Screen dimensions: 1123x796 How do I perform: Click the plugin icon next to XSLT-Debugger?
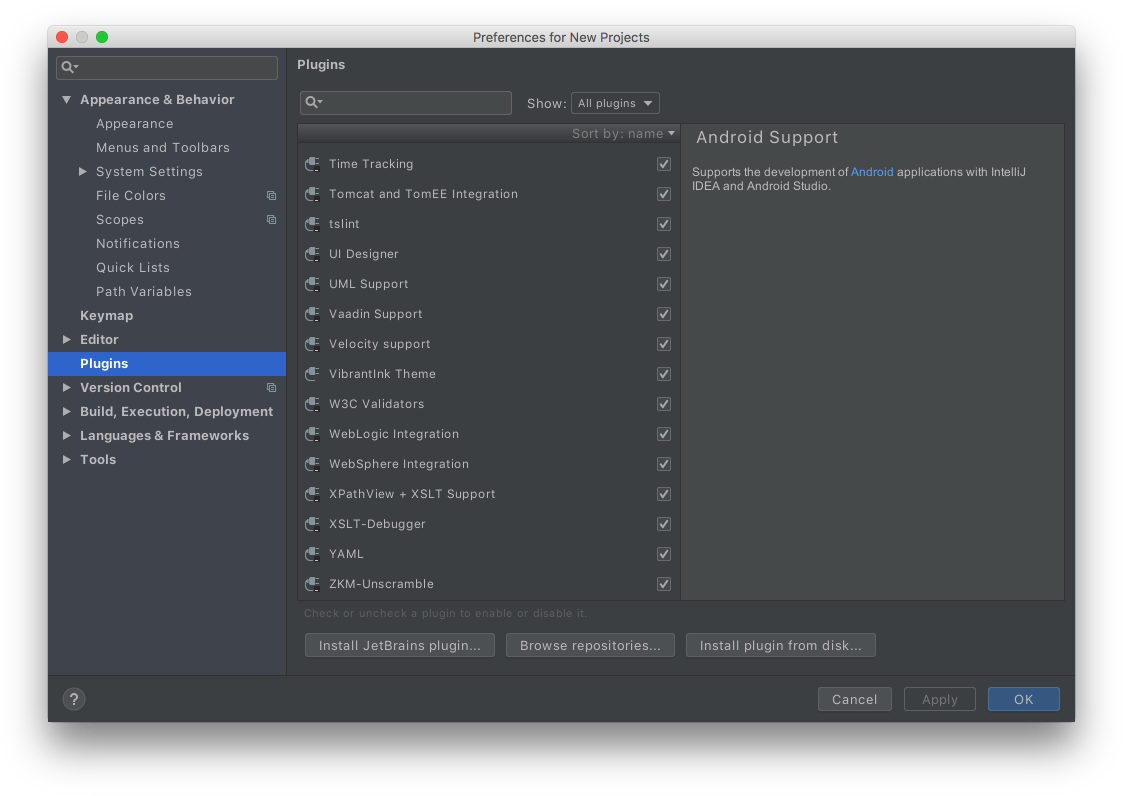pos(312,524)
